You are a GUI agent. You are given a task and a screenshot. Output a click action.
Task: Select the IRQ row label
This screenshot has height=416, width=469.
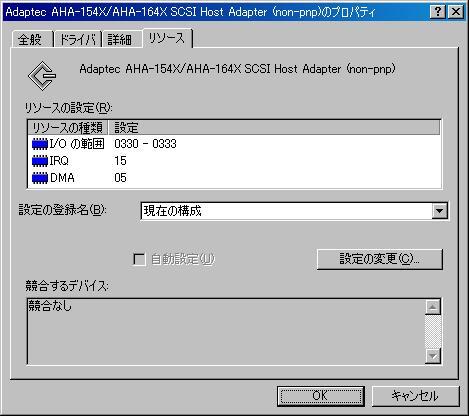59,161
